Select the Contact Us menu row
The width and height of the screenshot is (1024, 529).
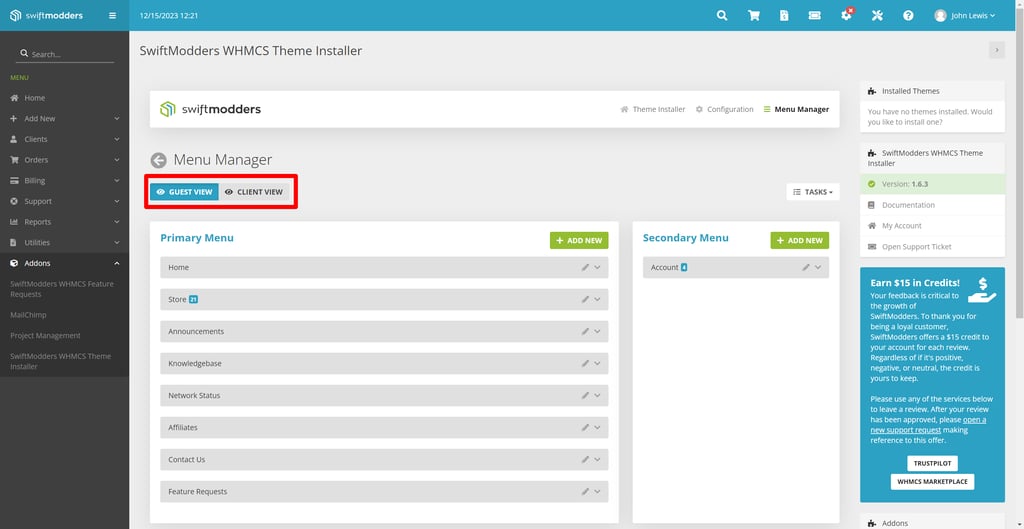pos(384,459)
